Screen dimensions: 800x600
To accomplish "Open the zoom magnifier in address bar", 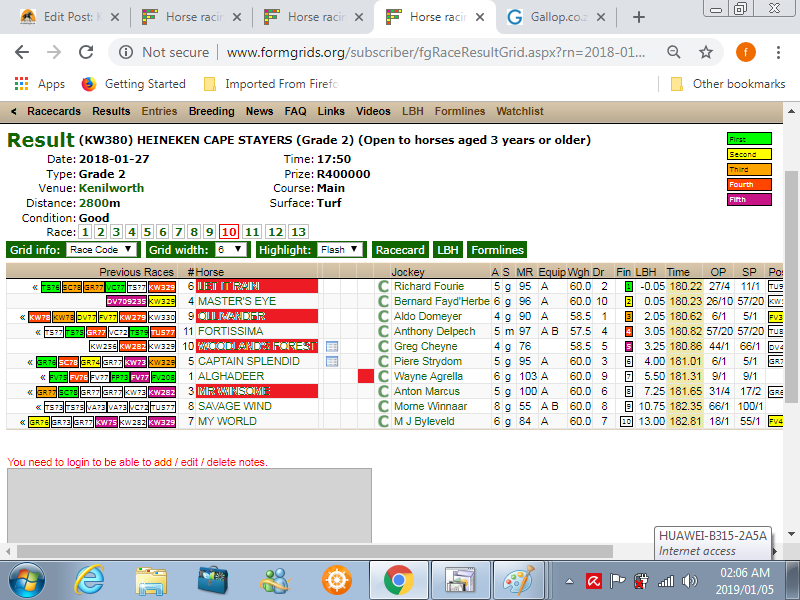I will pos(674,52).
